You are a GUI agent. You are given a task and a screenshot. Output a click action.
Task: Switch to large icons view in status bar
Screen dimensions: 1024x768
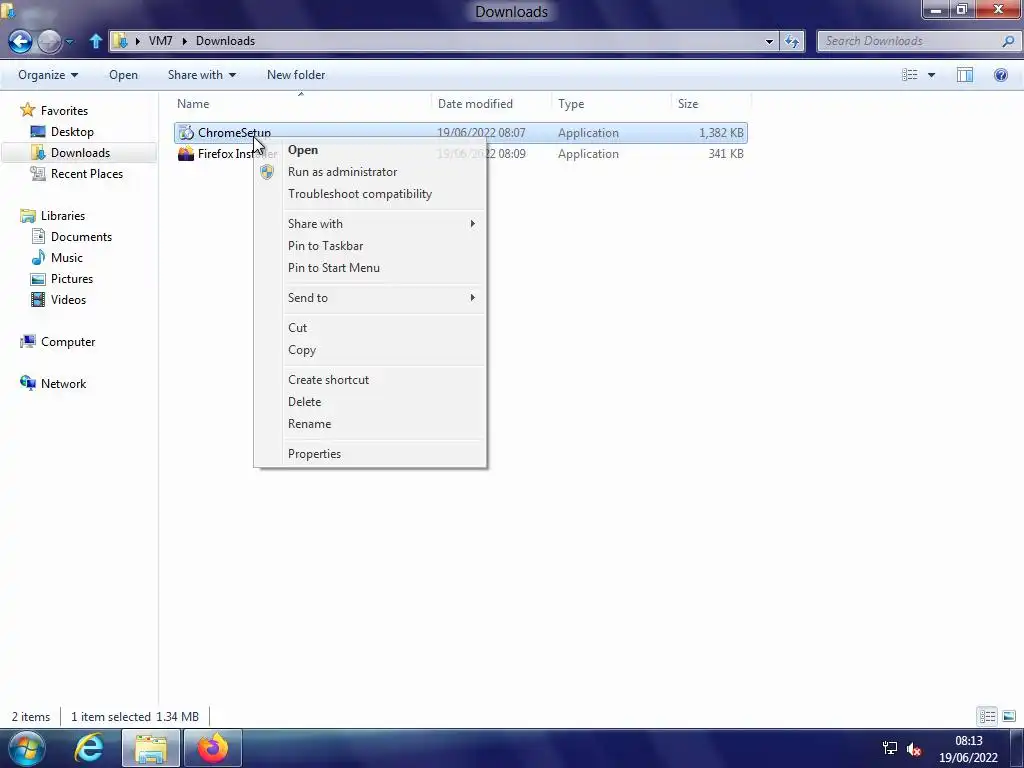pos(1008,716)
